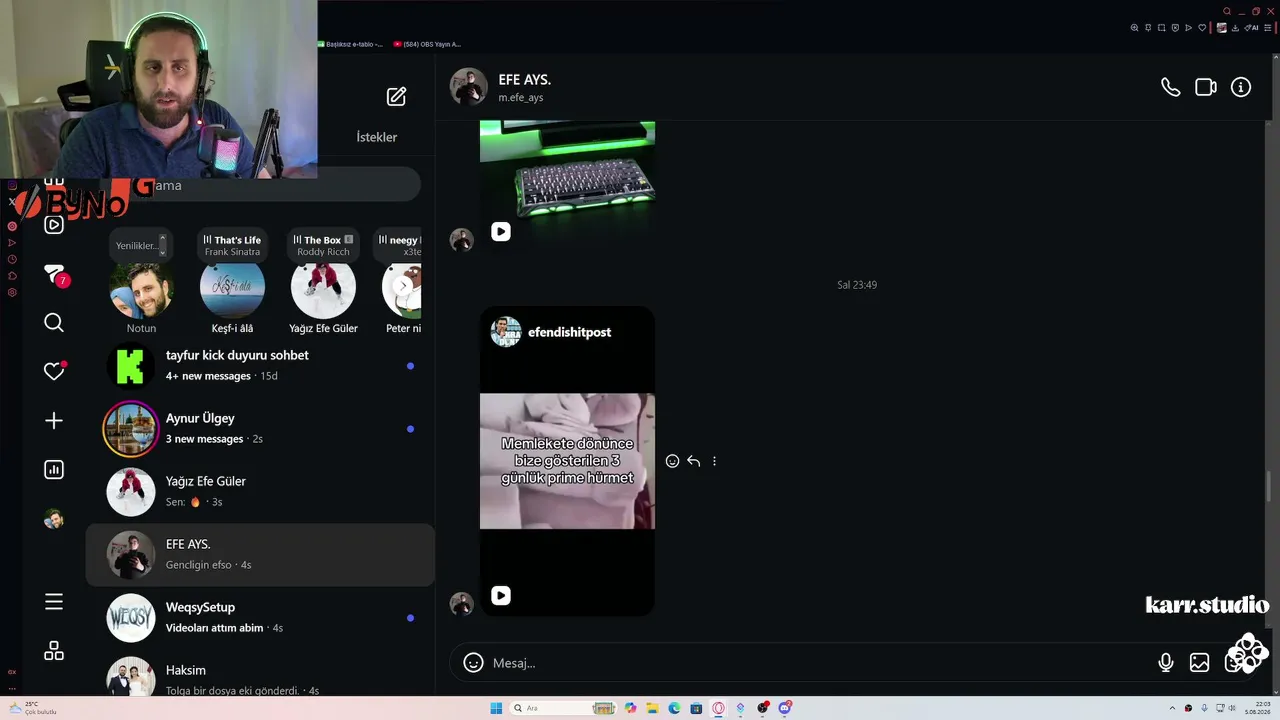Screen dimensions: 1280x720
Task: Open Yağız Efe Güler conversation
Action: (260, 492)
